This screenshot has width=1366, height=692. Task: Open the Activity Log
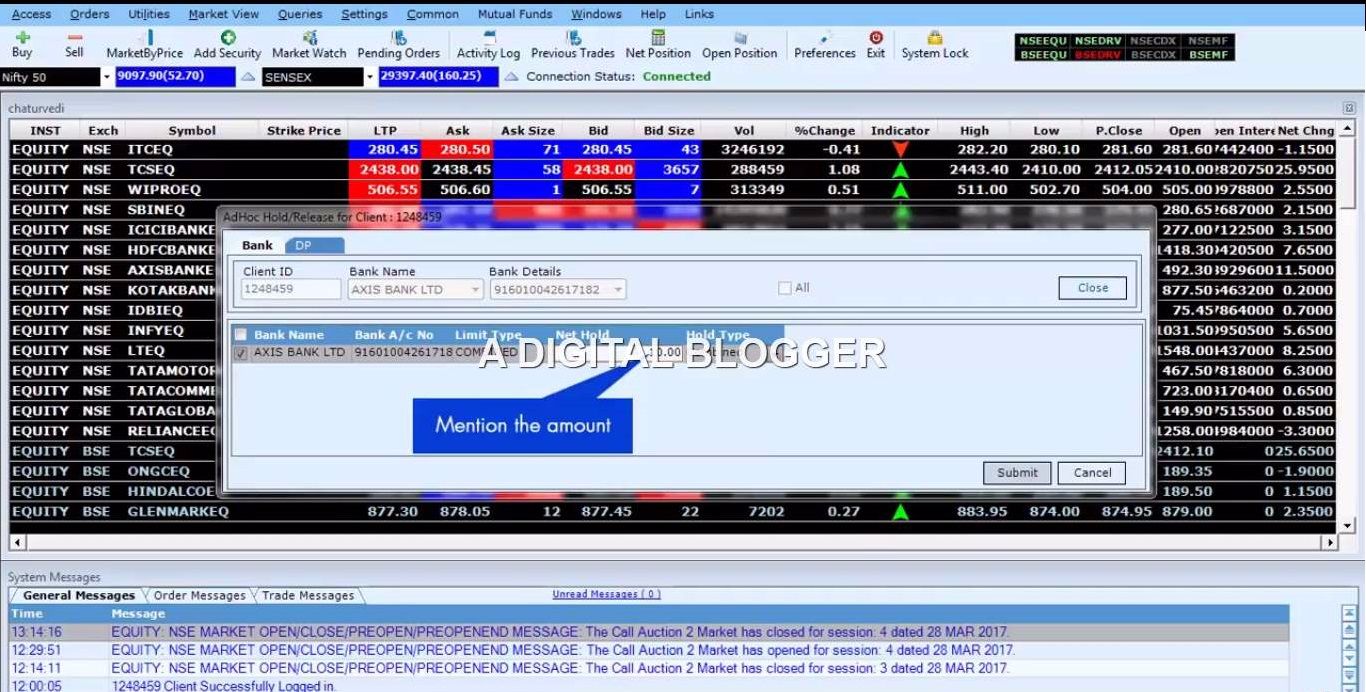488,44
